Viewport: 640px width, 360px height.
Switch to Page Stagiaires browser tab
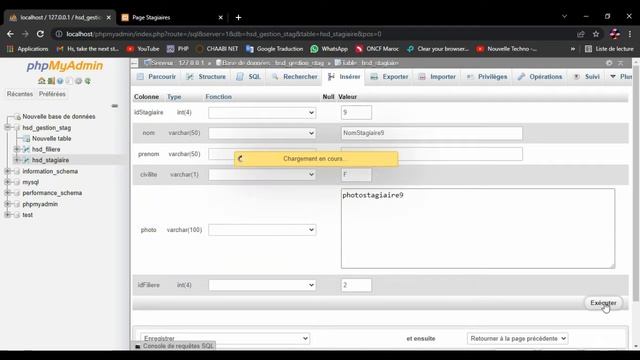point(171,18)
